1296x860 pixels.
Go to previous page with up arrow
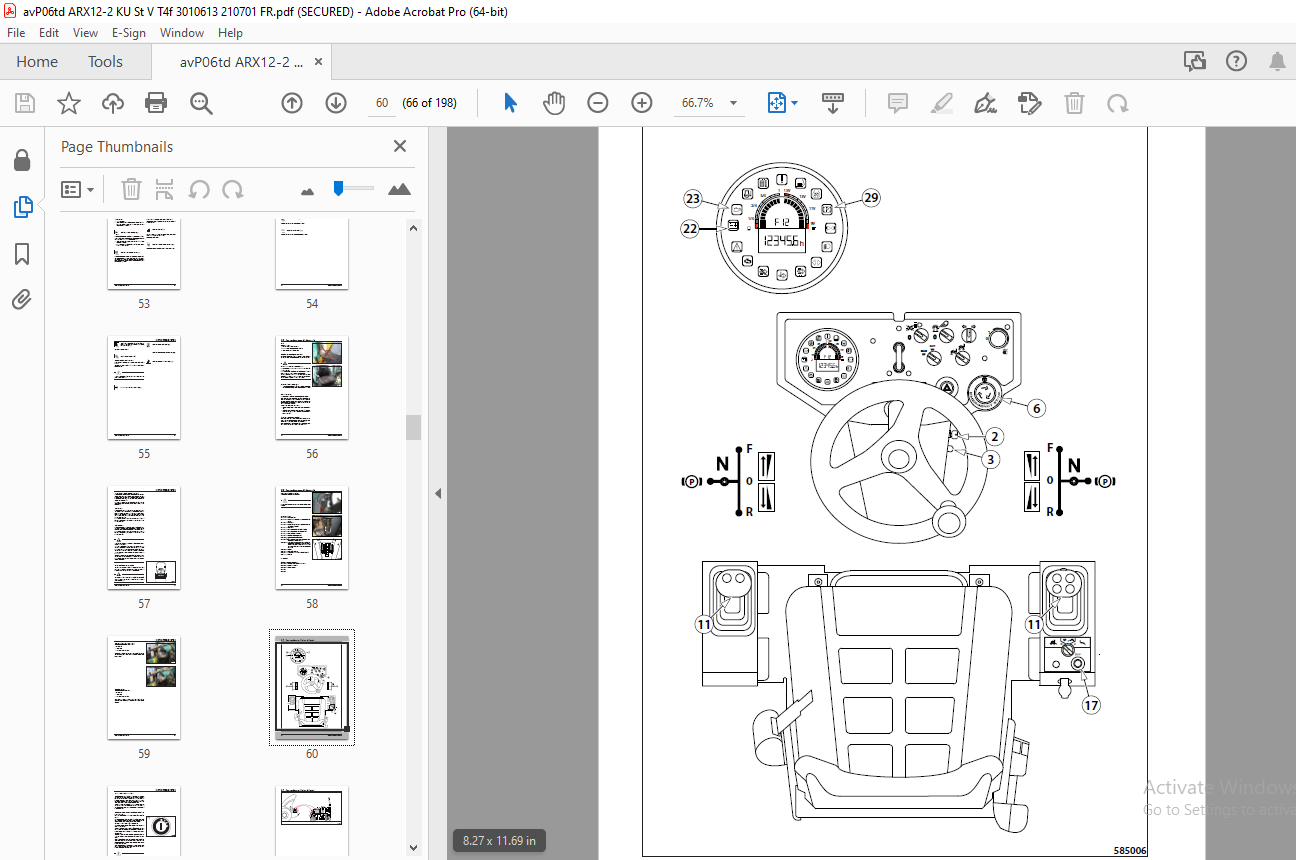(291, 103)
